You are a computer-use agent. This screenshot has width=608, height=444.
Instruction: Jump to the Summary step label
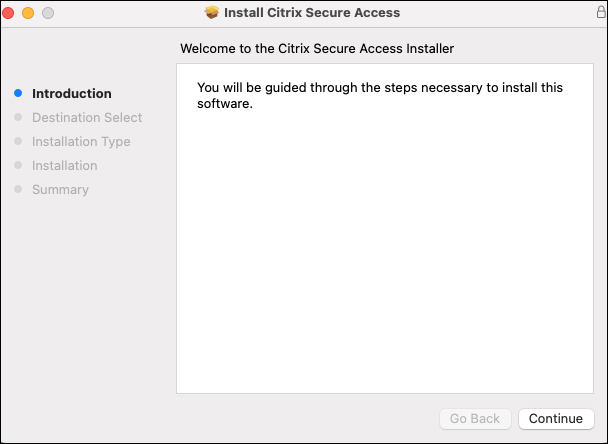(60, 189)
